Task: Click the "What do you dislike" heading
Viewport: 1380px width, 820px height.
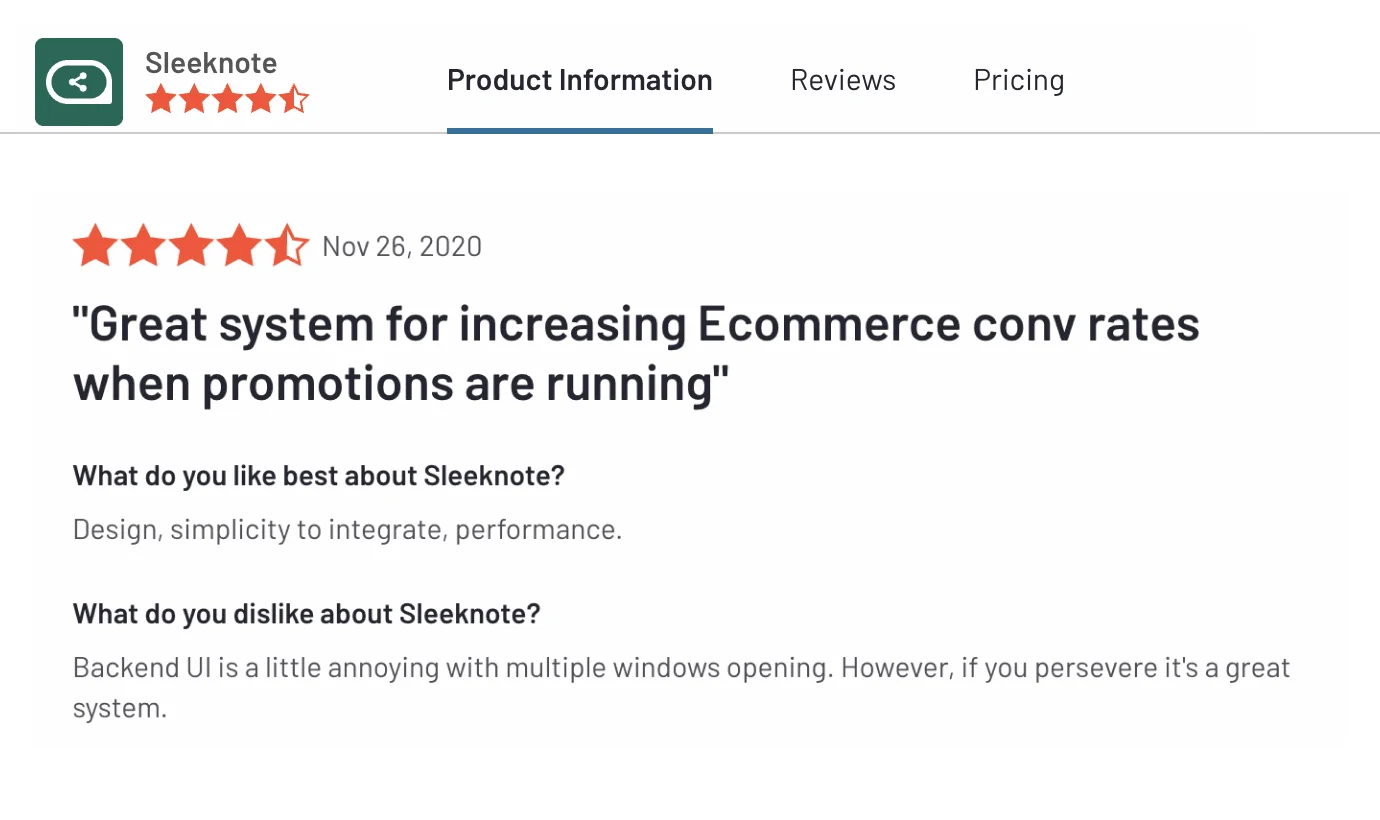Action: click(x=307, y=612)
